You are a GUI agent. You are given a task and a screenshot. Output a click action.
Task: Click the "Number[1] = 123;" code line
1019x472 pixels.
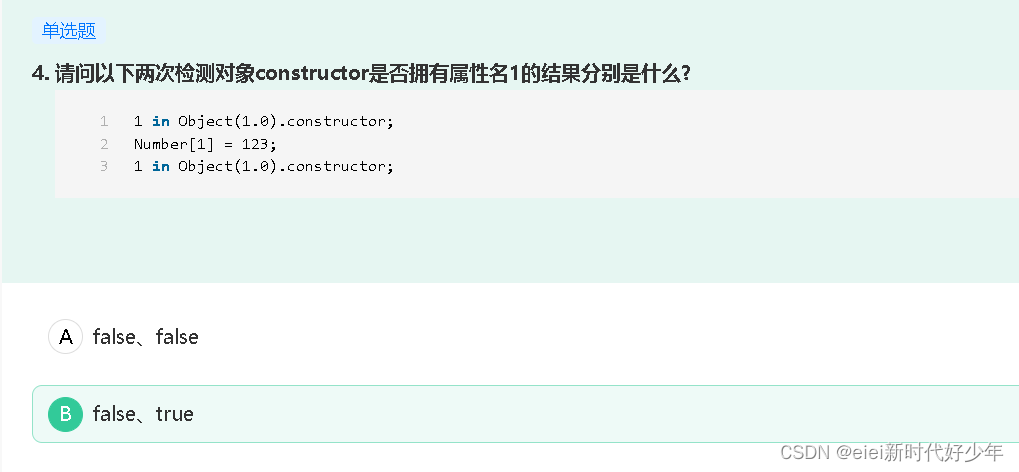point(205,144)
